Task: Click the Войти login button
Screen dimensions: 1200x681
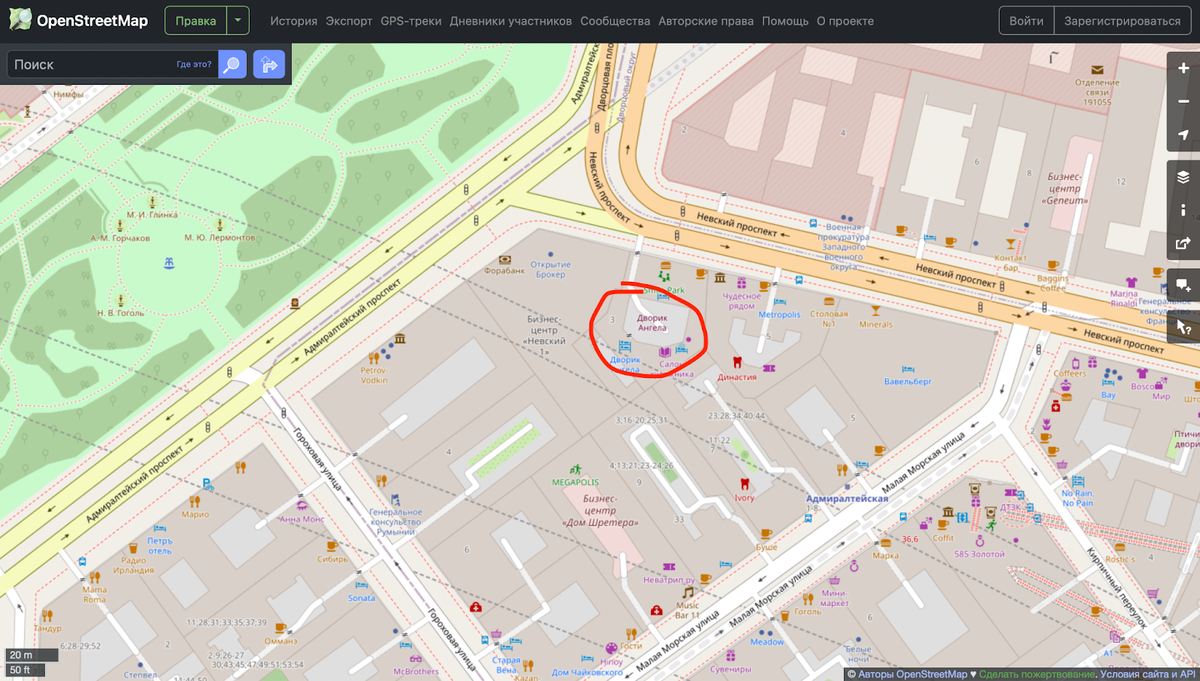Action: [x=1027, y=21]
